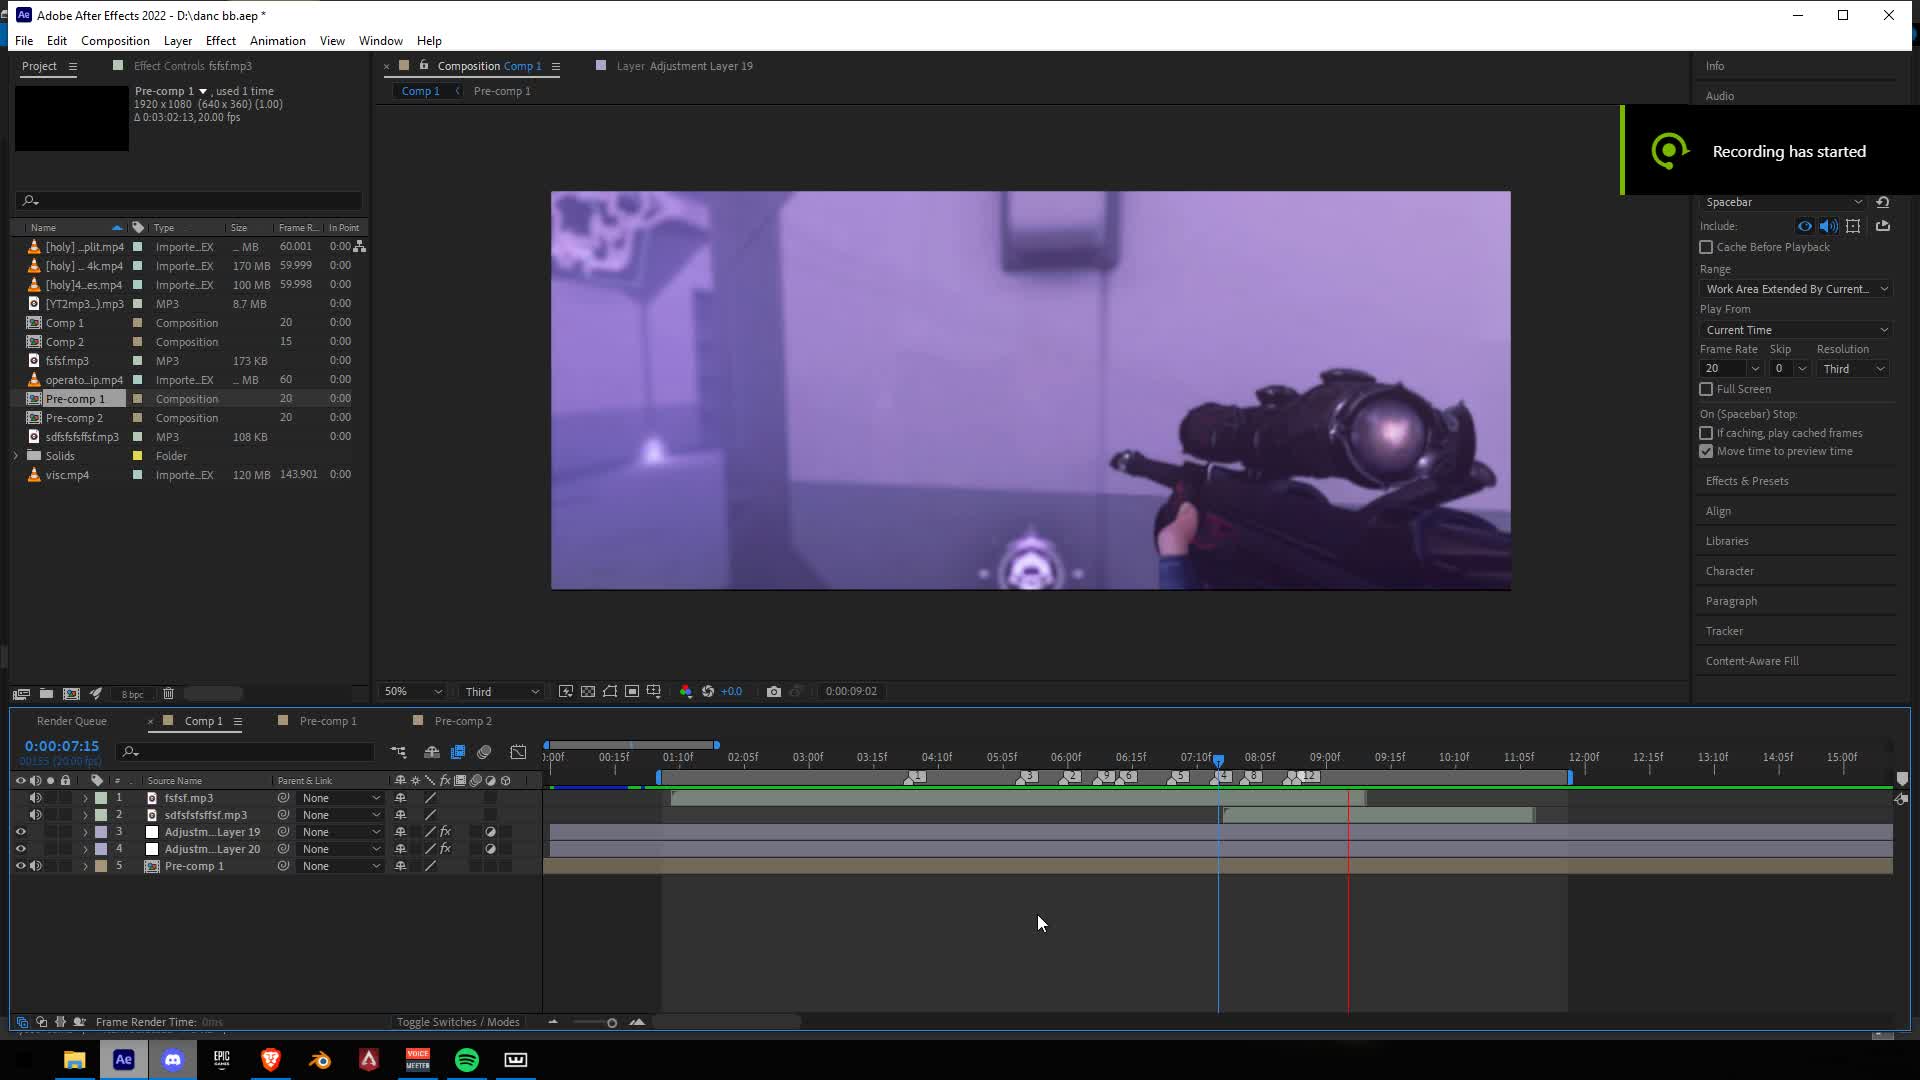This screenshot has width=1920, height=1080.
Task: Toggle transparency grid in viewer
Action: (x=588, y=692)
